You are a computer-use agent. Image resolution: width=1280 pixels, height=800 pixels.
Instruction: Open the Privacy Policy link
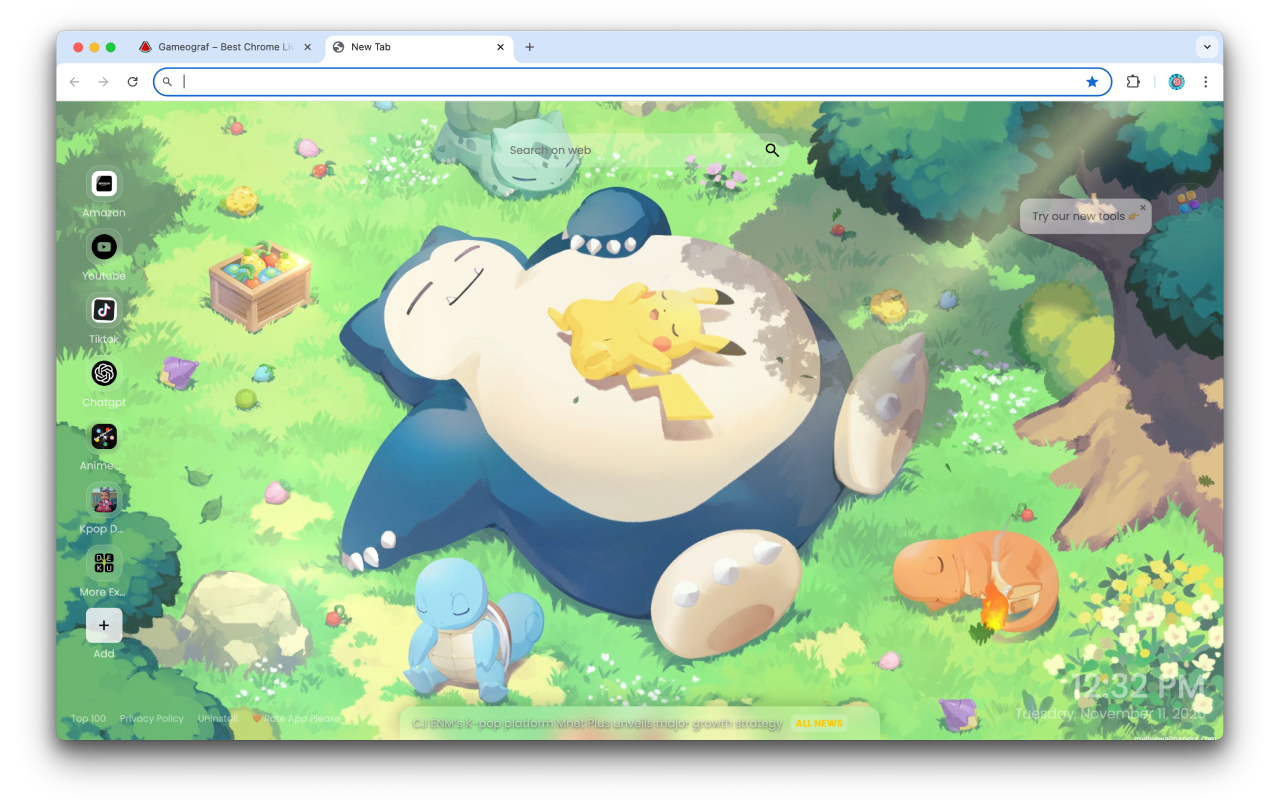(x=152, y=718)
